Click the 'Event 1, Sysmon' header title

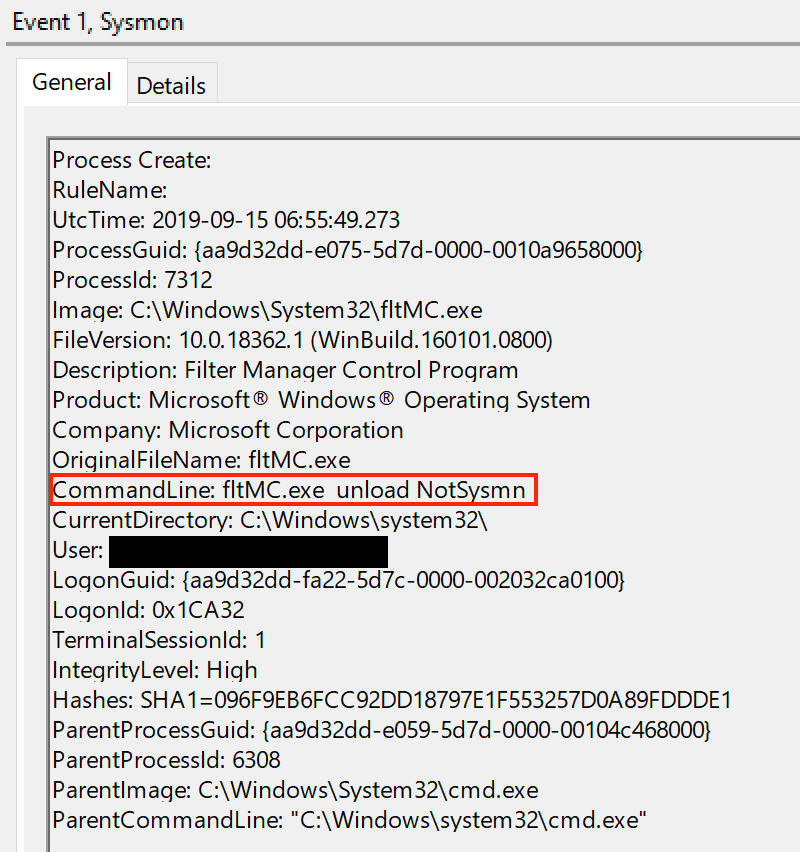pyautogui.click(x=98, y=22)
